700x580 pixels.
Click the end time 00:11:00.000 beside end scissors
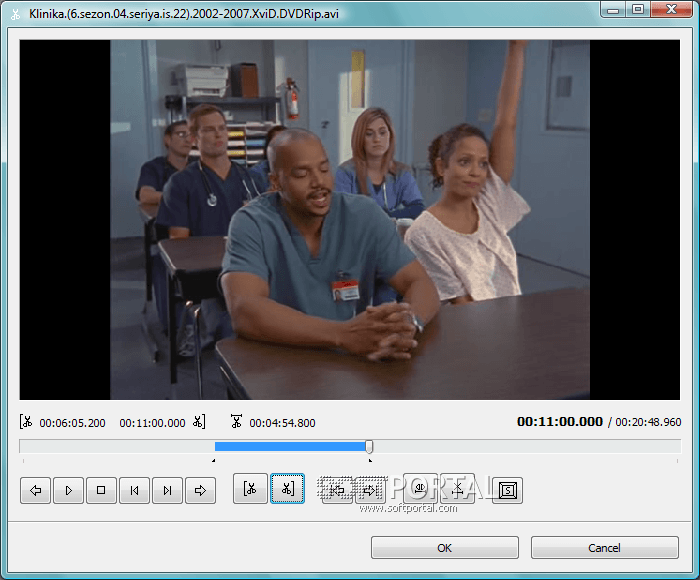coord(152,423)
